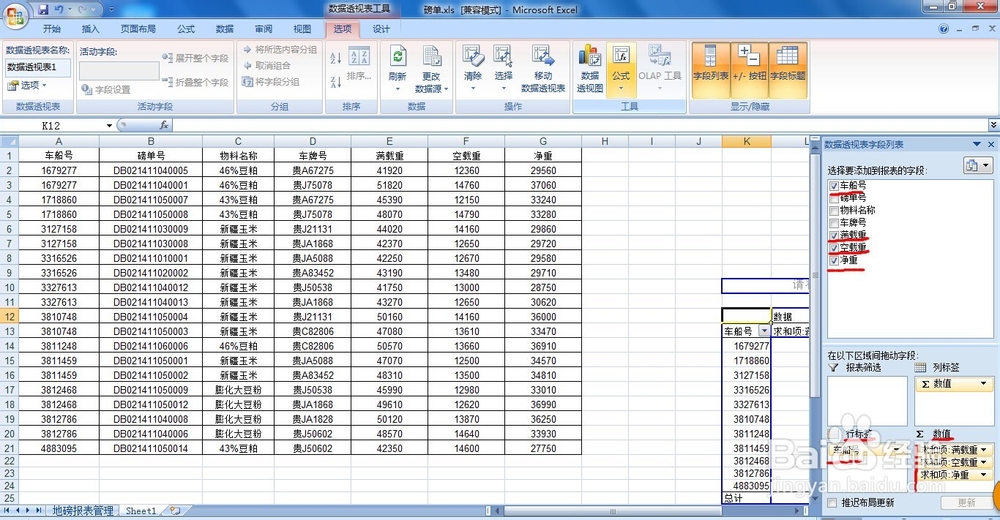Image resolution: width=1000 pixels, height=520 pixels.
Task: Click 字段设置 field settings
Action: (x=106, y=90)
